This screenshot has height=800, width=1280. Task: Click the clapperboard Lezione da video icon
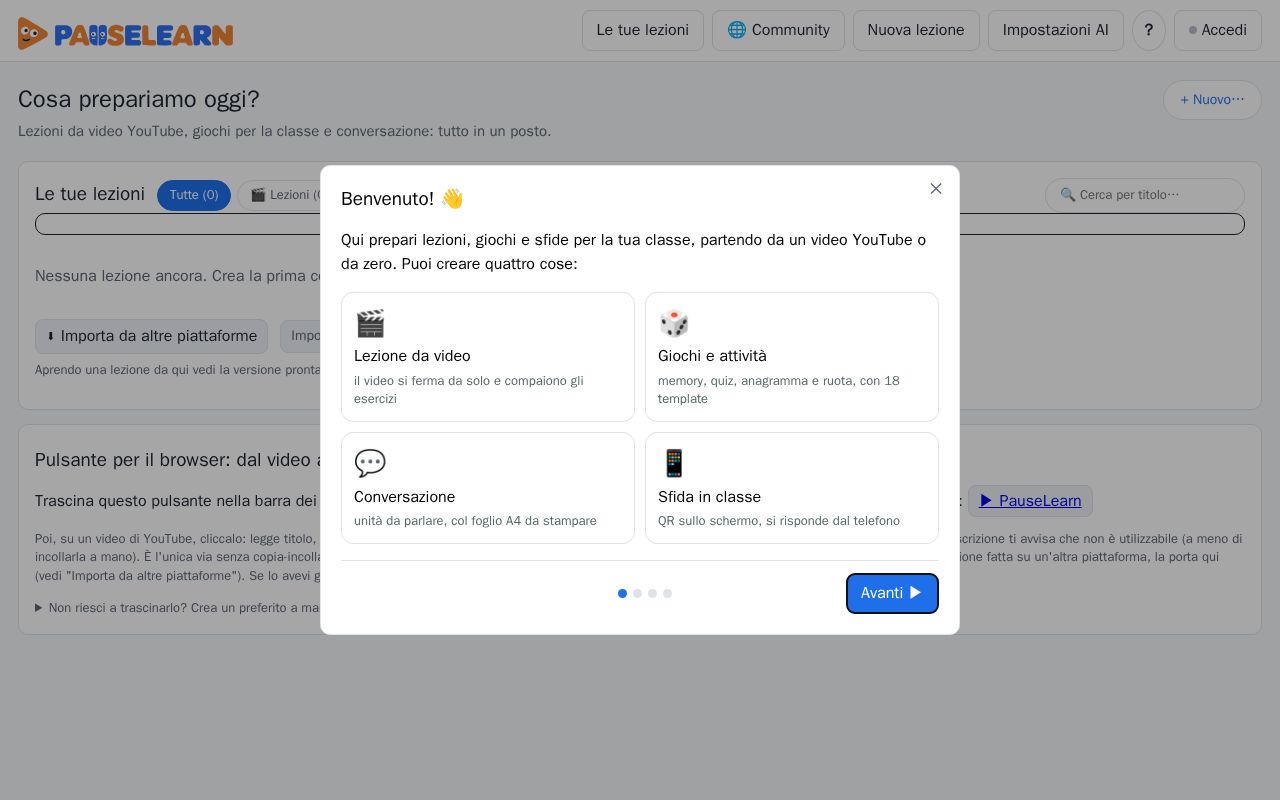pyautogui.click(x=370, y=323)
